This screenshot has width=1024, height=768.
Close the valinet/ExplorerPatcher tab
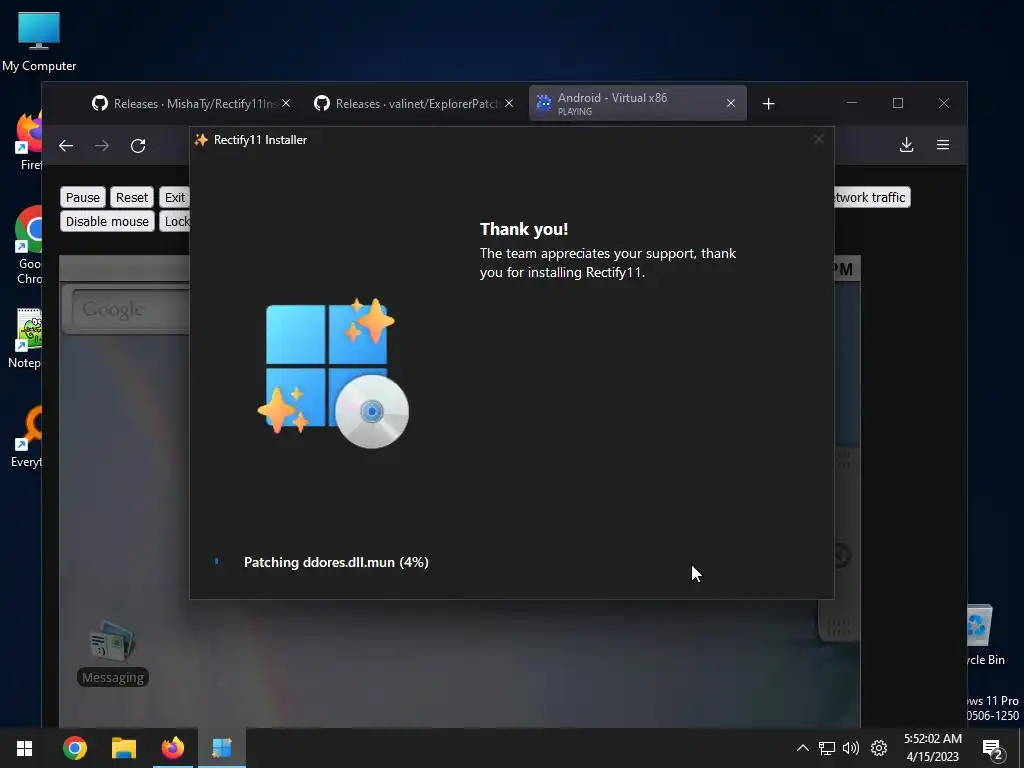[509, 104]
